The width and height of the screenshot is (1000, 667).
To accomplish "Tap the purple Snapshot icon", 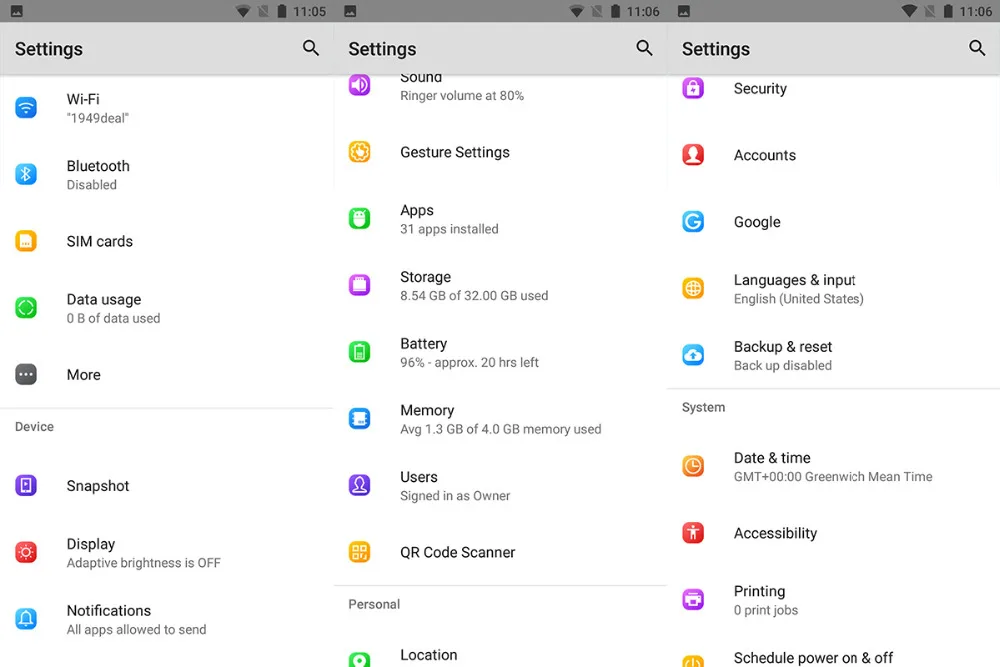I will click(26, 486).
